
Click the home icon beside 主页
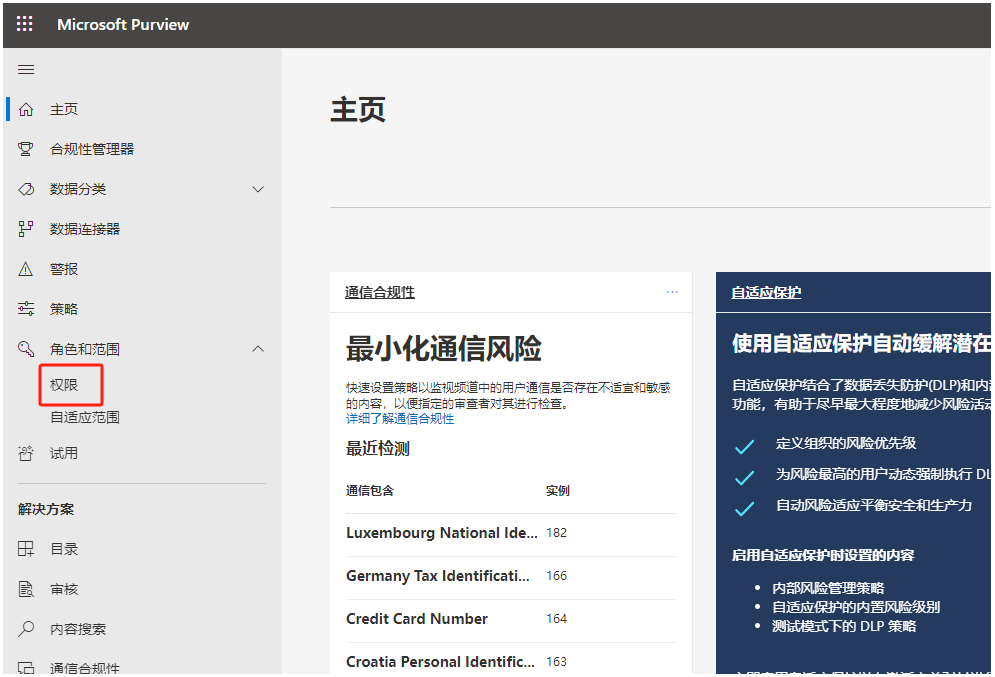(x=26, y=109)
